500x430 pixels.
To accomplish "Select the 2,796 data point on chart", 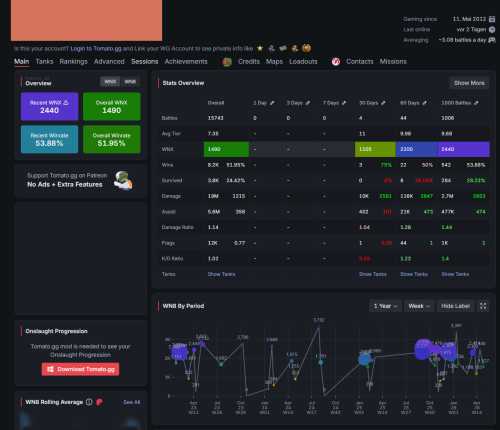I will 243,343.
